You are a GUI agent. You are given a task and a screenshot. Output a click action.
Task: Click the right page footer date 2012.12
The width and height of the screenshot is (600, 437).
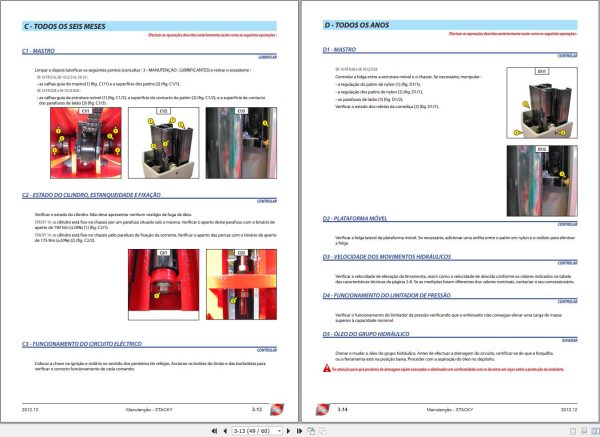click(x=569, y=409)
